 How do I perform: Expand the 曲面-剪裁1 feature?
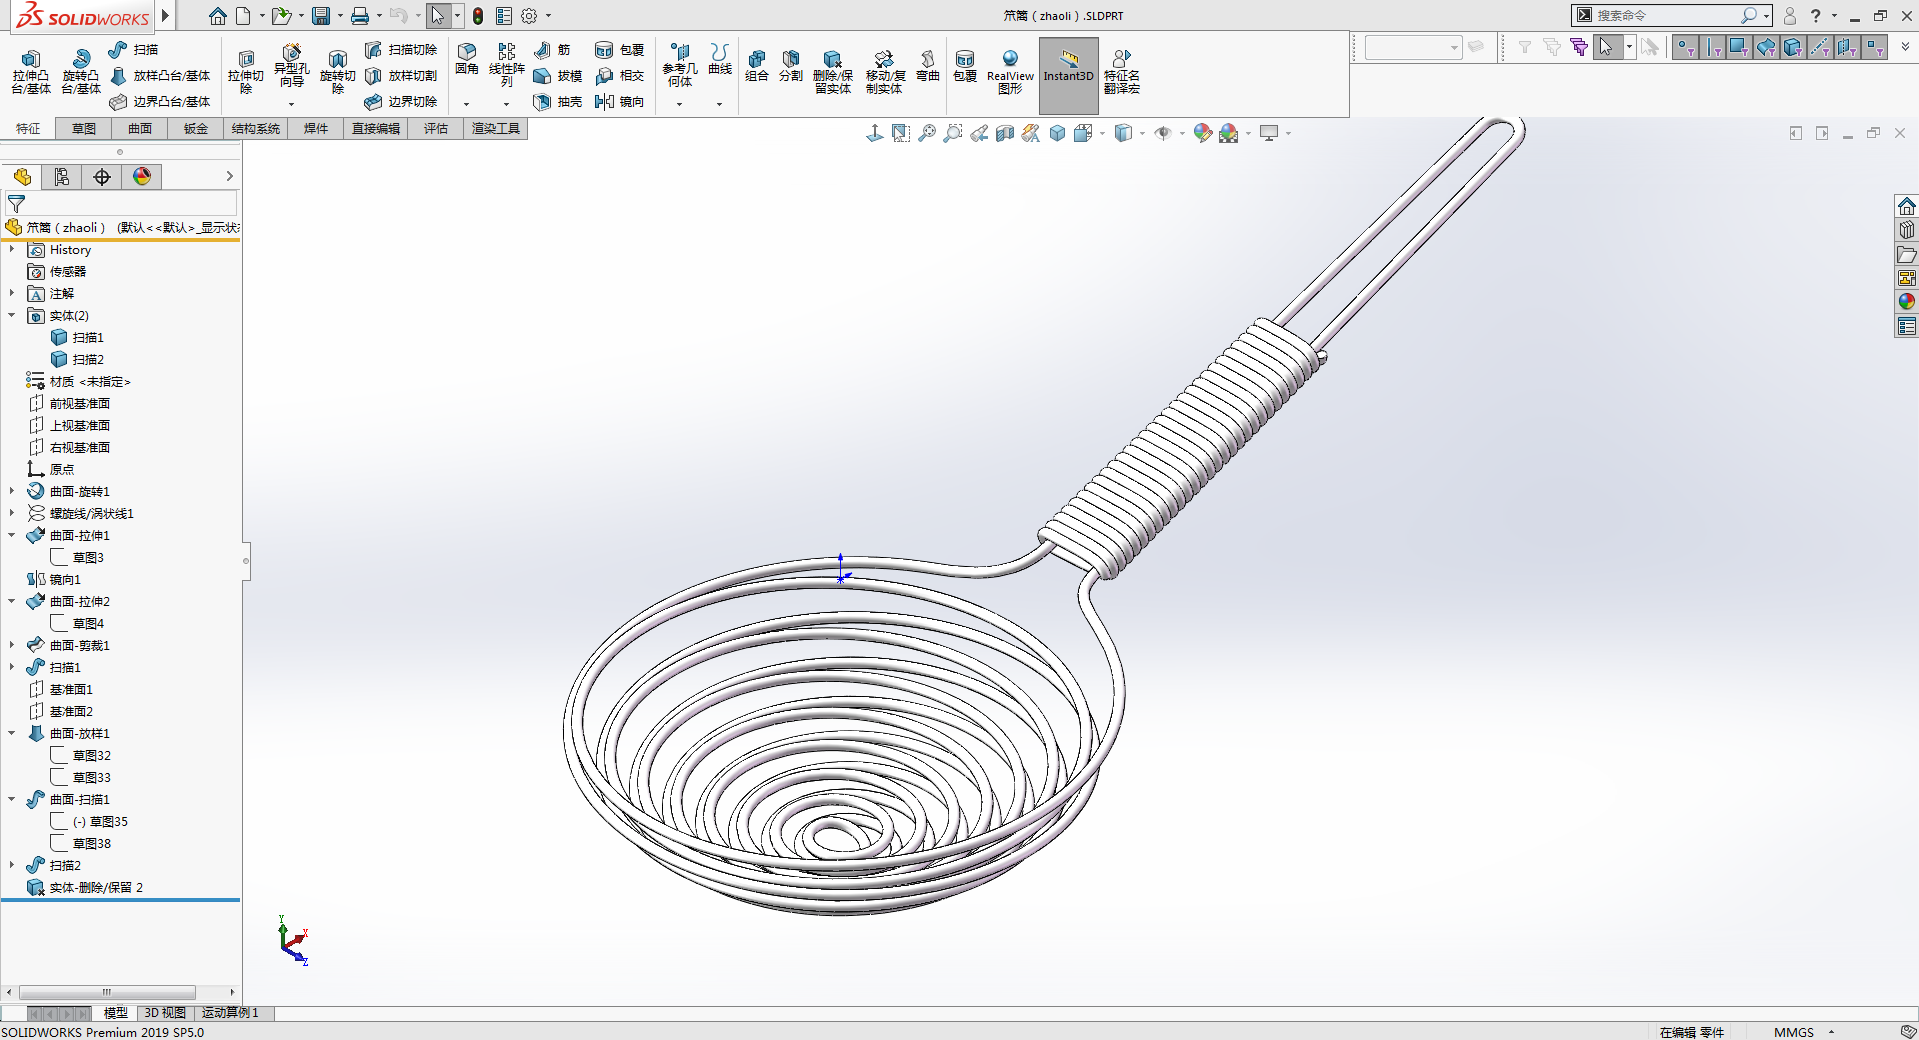[x=12, y=645]
